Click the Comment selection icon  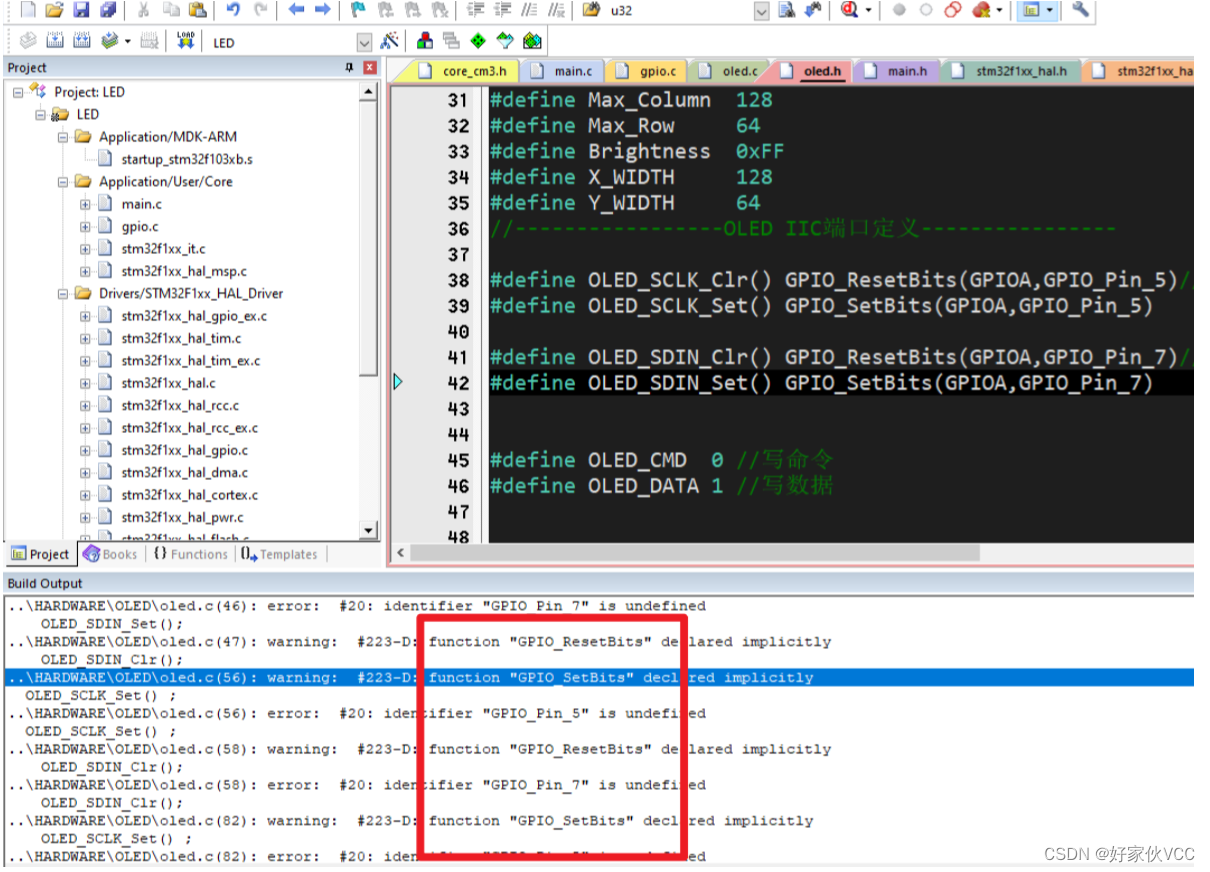tap(530, 10)
